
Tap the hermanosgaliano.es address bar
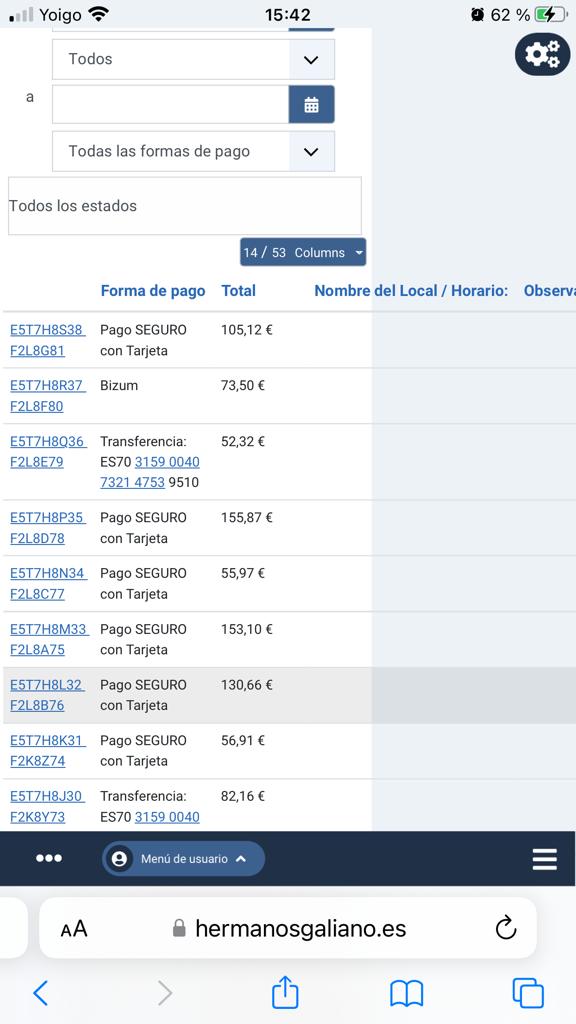[x=288, y=928]
